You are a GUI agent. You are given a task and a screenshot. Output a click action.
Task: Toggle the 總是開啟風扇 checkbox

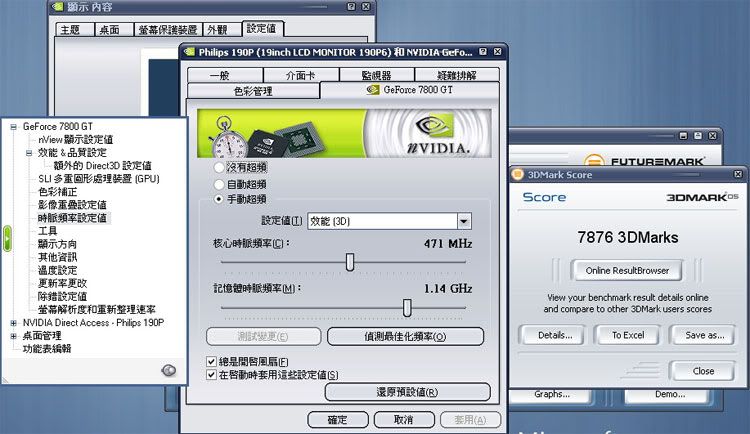pyautogui.click(x=211, y=361)
